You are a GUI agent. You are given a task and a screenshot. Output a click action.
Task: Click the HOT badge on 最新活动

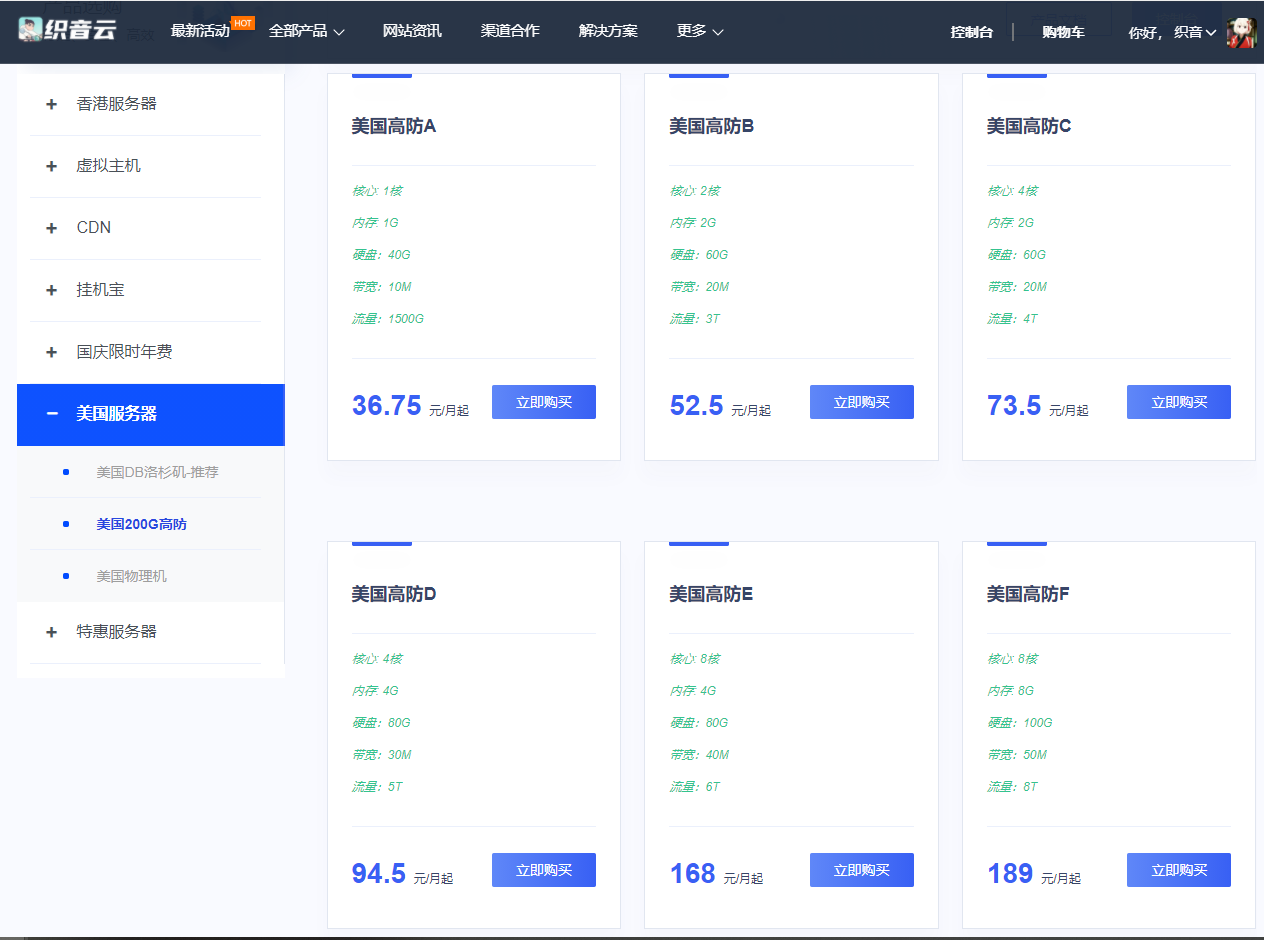point(243,22)
